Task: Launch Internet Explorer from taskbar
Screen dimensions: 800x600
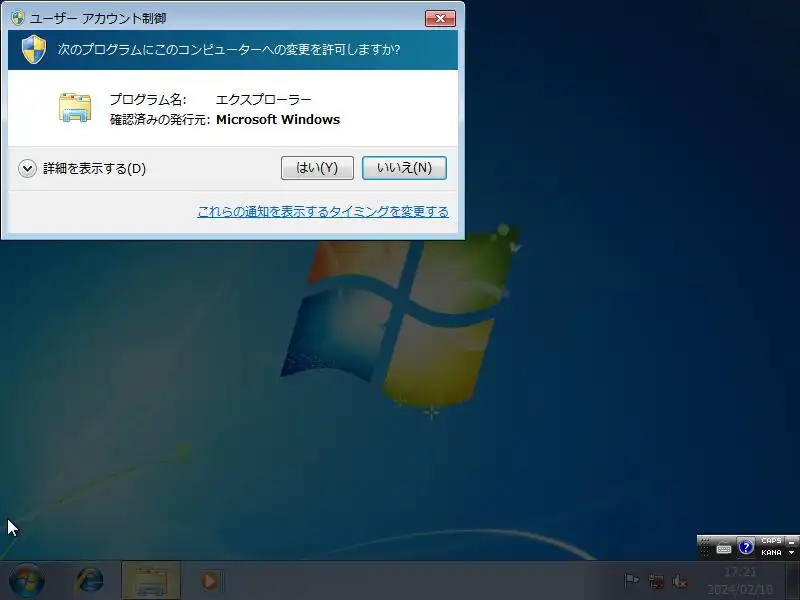Action: [90, 581]
